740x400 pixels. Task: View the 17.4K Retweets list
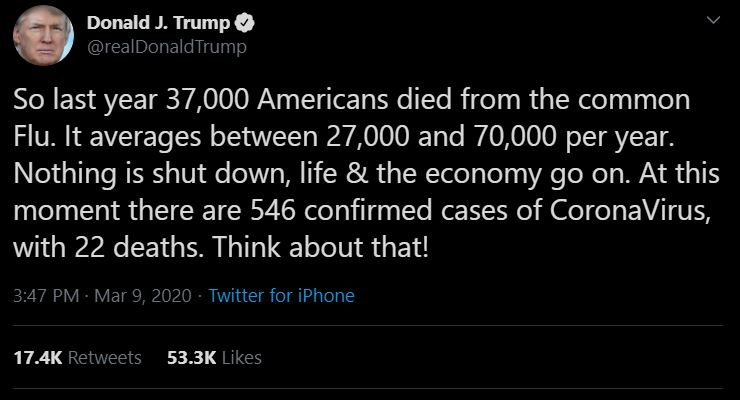click(x=77, y=357)
